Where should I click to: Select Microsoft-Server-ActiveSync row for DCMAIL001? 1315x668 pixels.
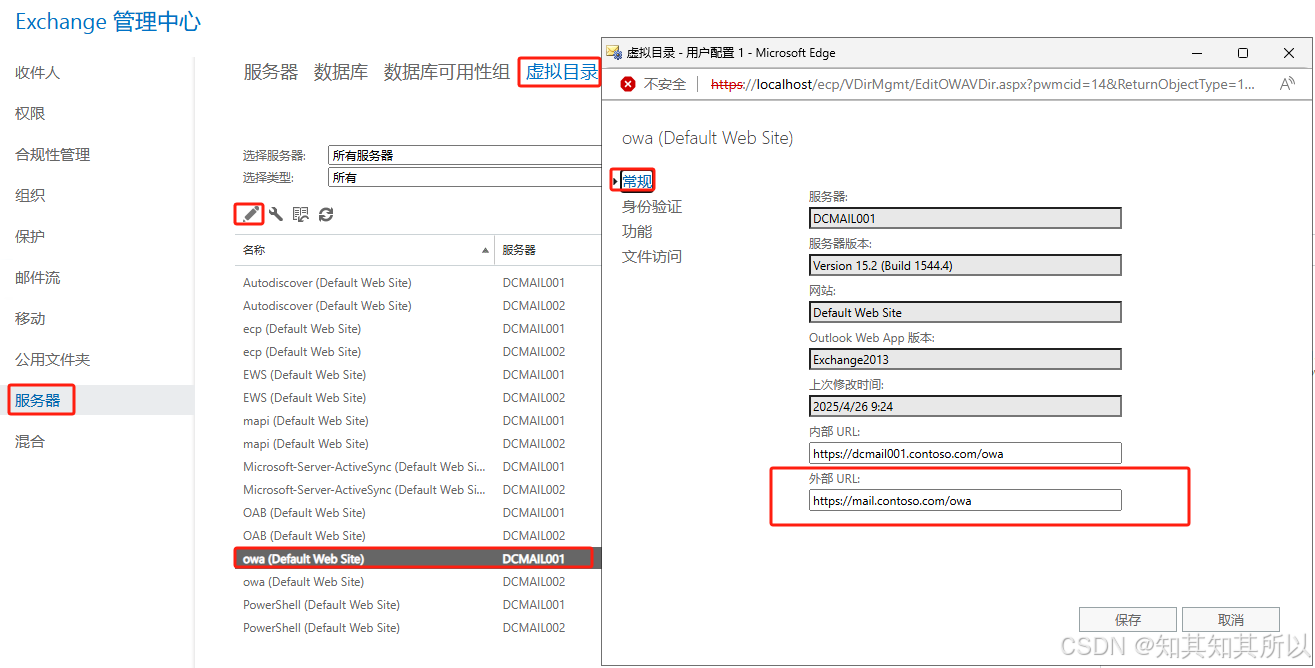[x=418, y=467]
